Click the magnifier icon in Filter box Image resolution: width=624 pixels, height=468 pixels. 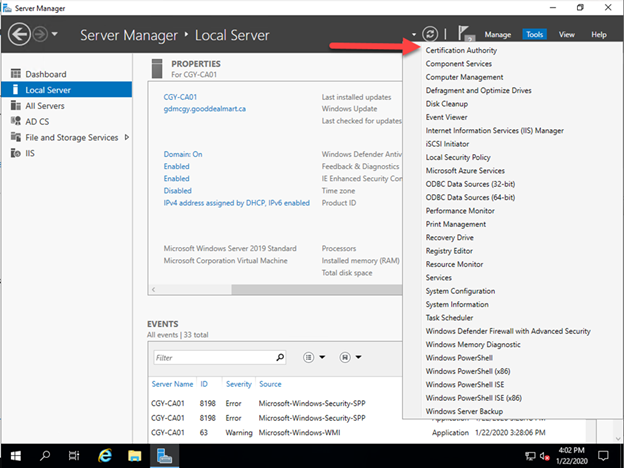pos(280,357)
